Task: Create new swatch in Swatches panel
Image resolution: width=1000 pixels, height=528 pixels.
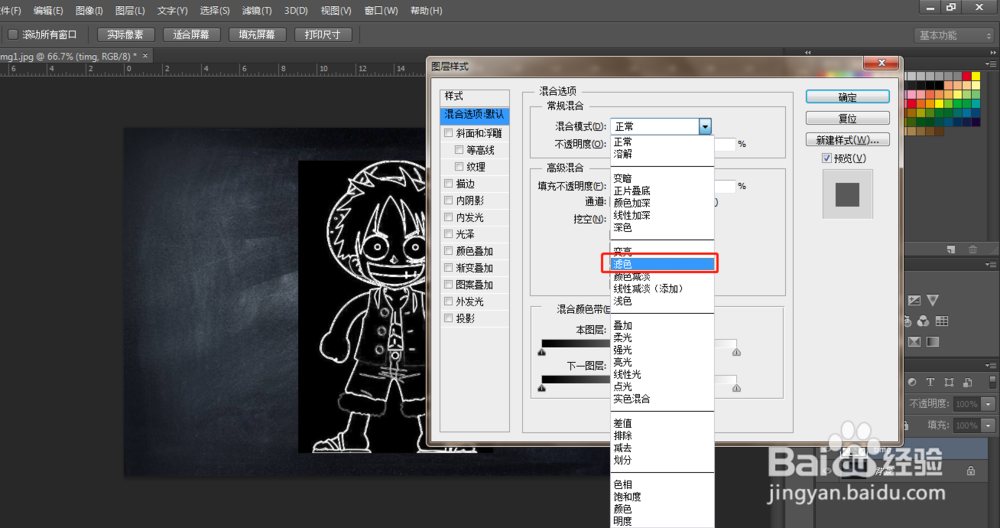Action: click(x=950, y=249)
